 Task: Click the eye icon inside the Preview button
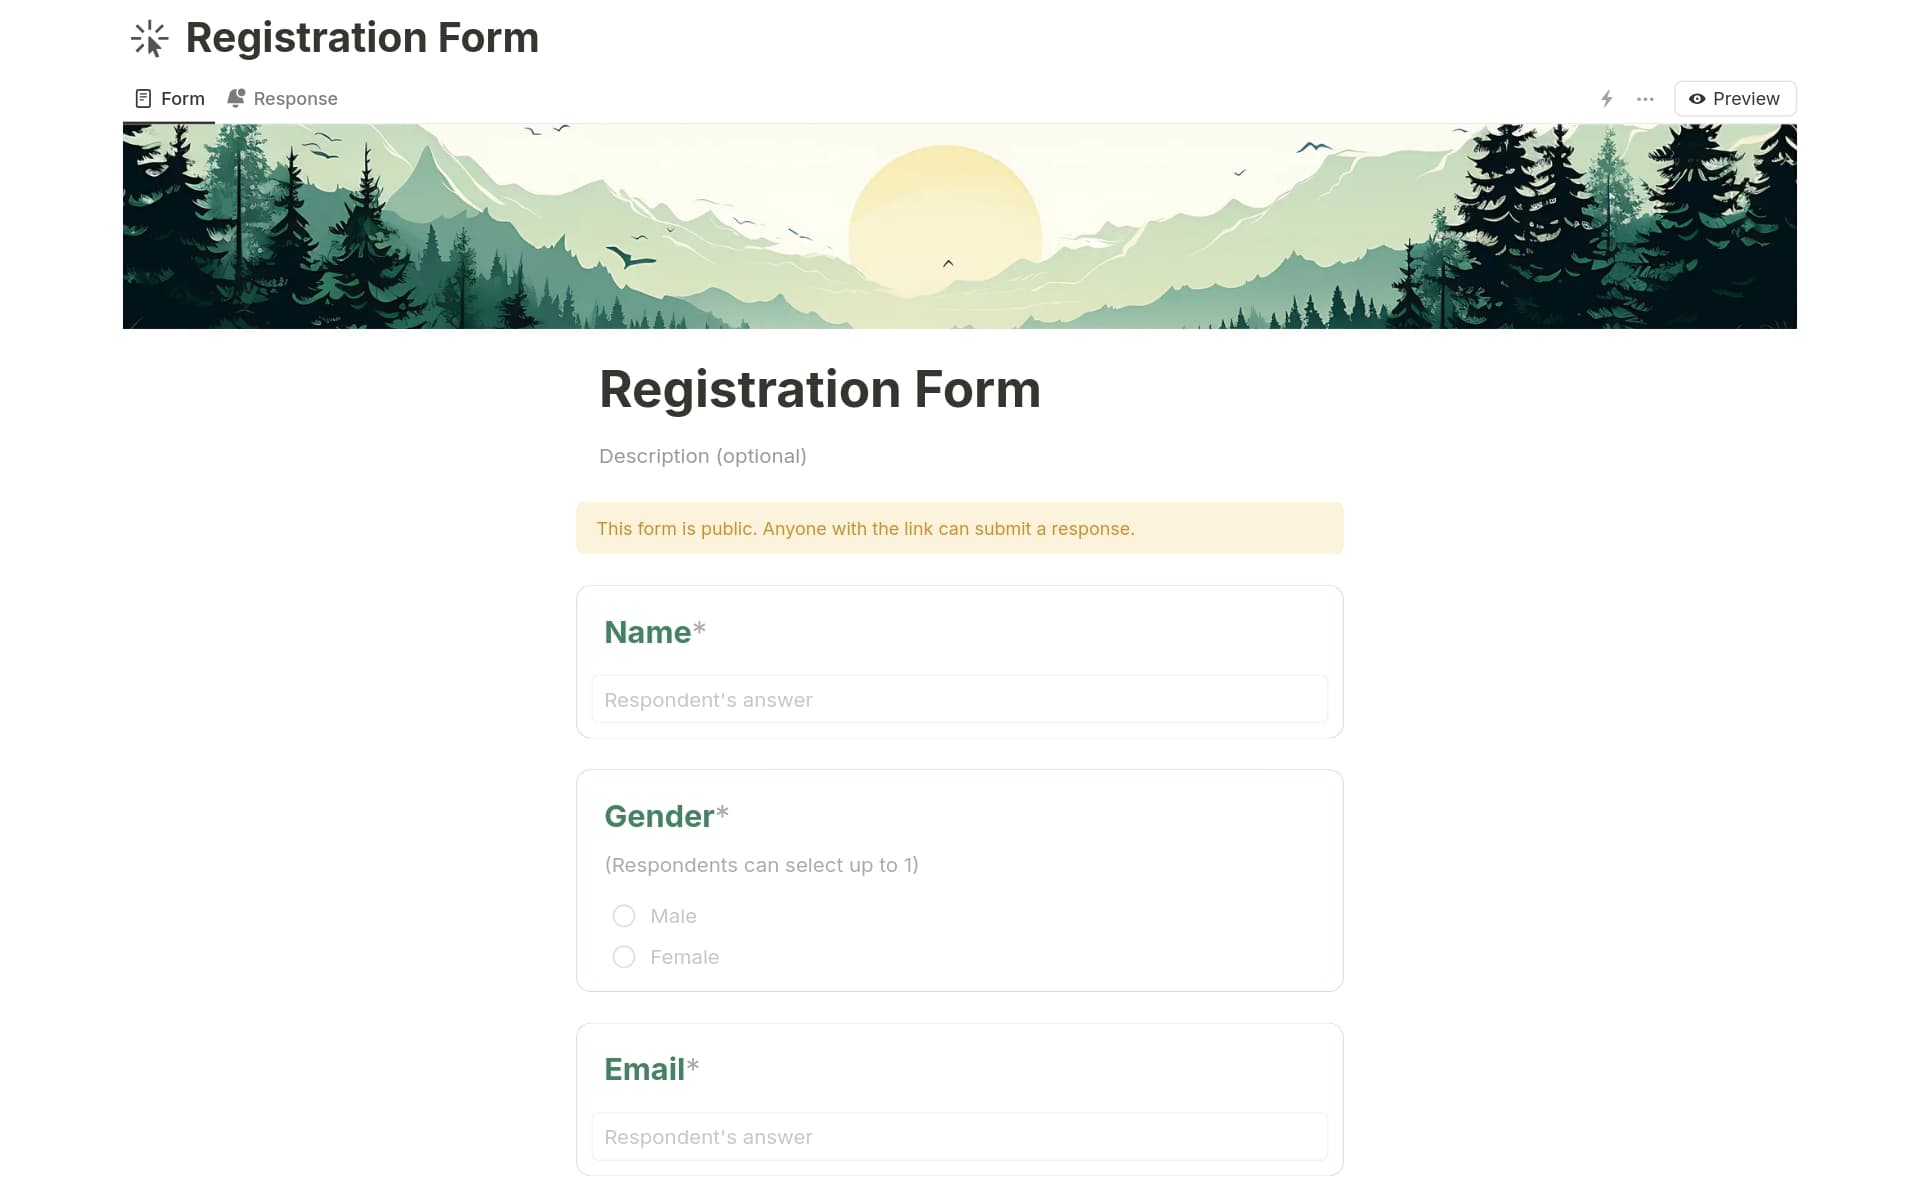[1697, 99]
